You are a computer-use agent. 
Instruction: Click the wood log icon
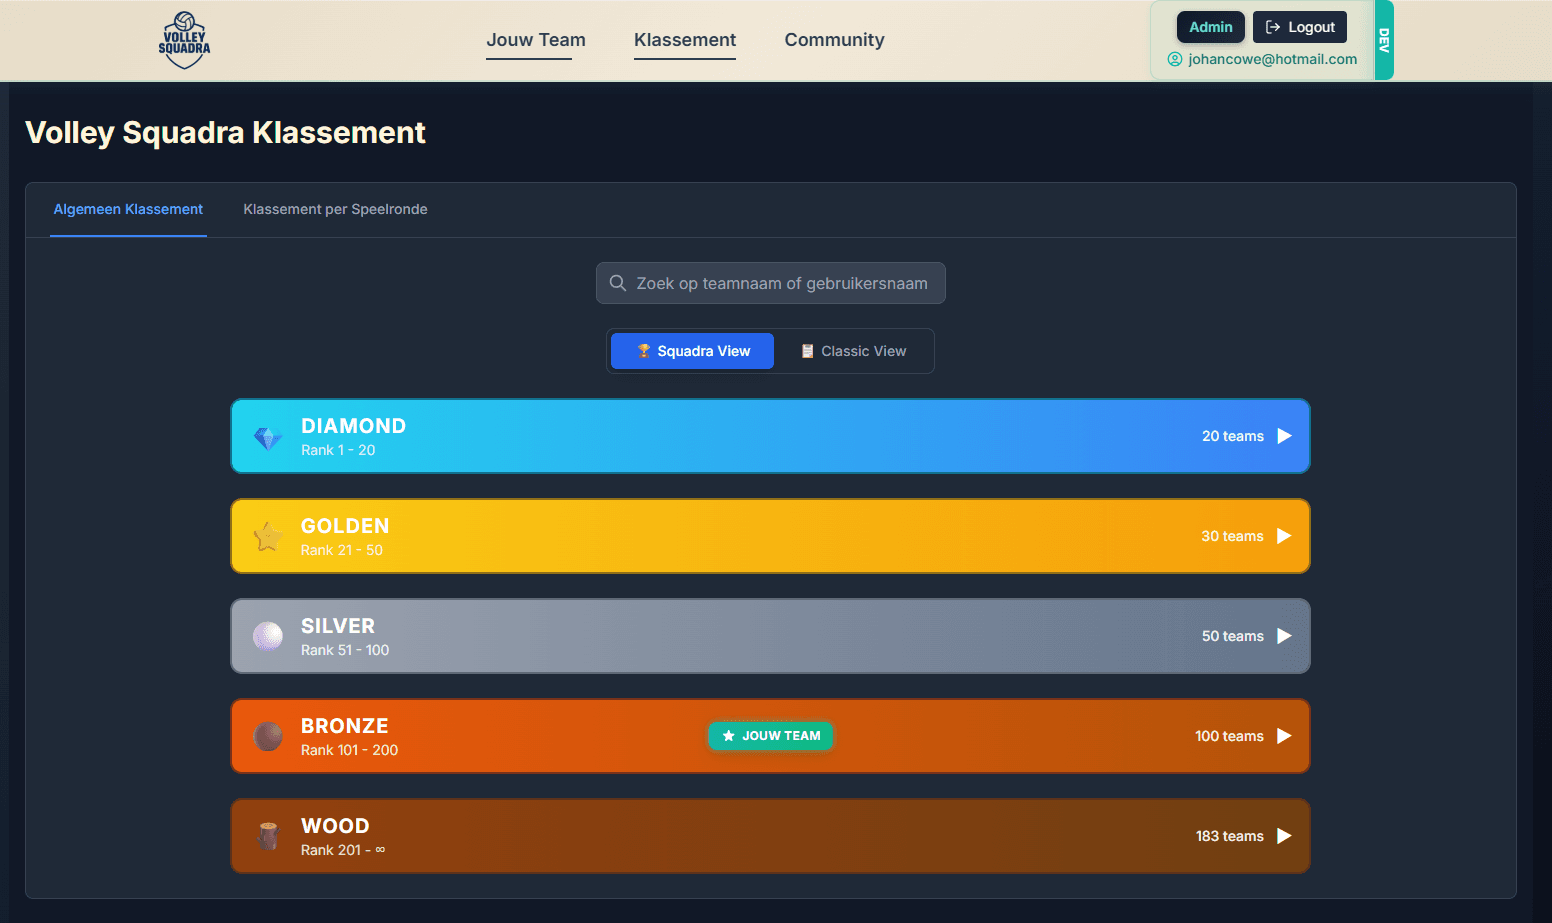click(x=267, y=837)
